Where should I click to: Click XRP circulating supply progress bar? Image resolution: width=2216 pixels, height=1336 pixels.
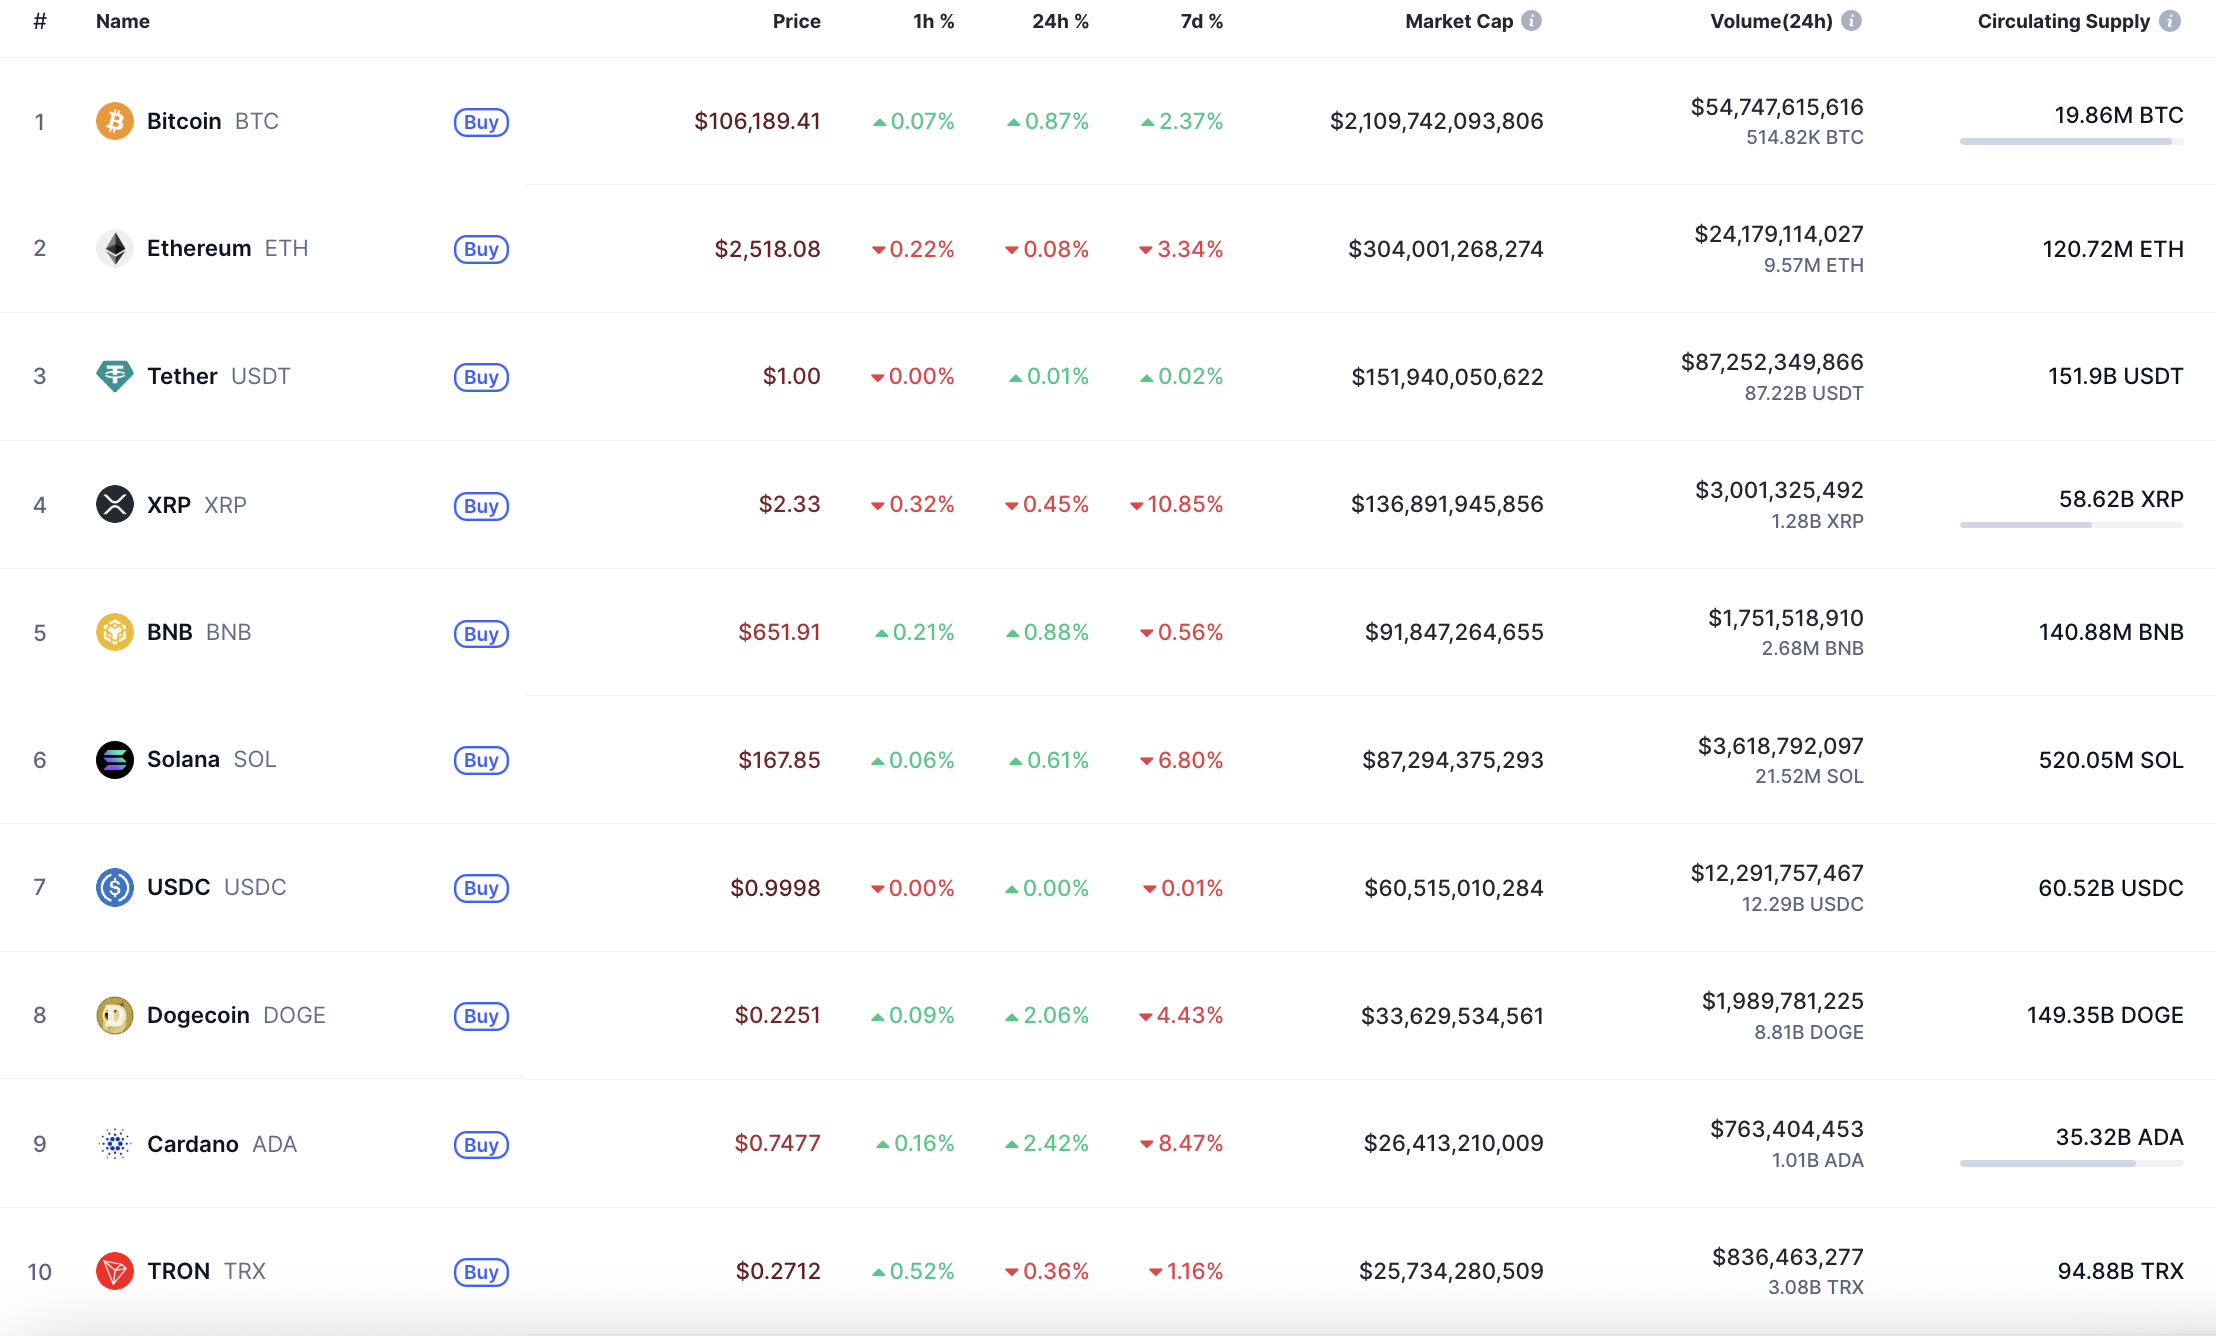pyautogui.click(x=2071, y=525)
